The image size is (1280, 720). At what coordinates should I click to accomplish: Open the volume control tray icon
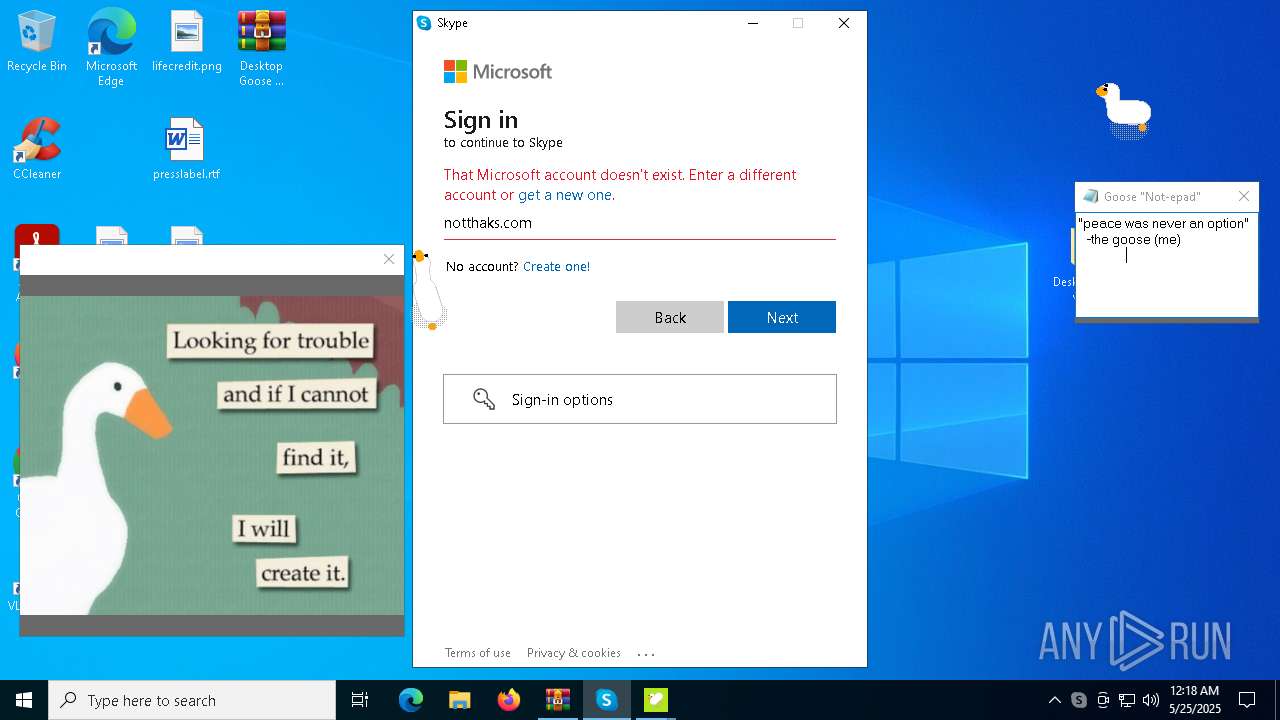point(1151,700)
